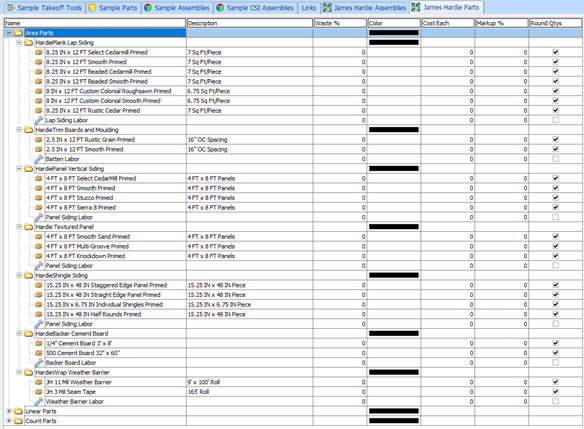Viewport: 584px width, 429px height.
Task: Click the Count Parts folder icon
Action: coord(18,421)
